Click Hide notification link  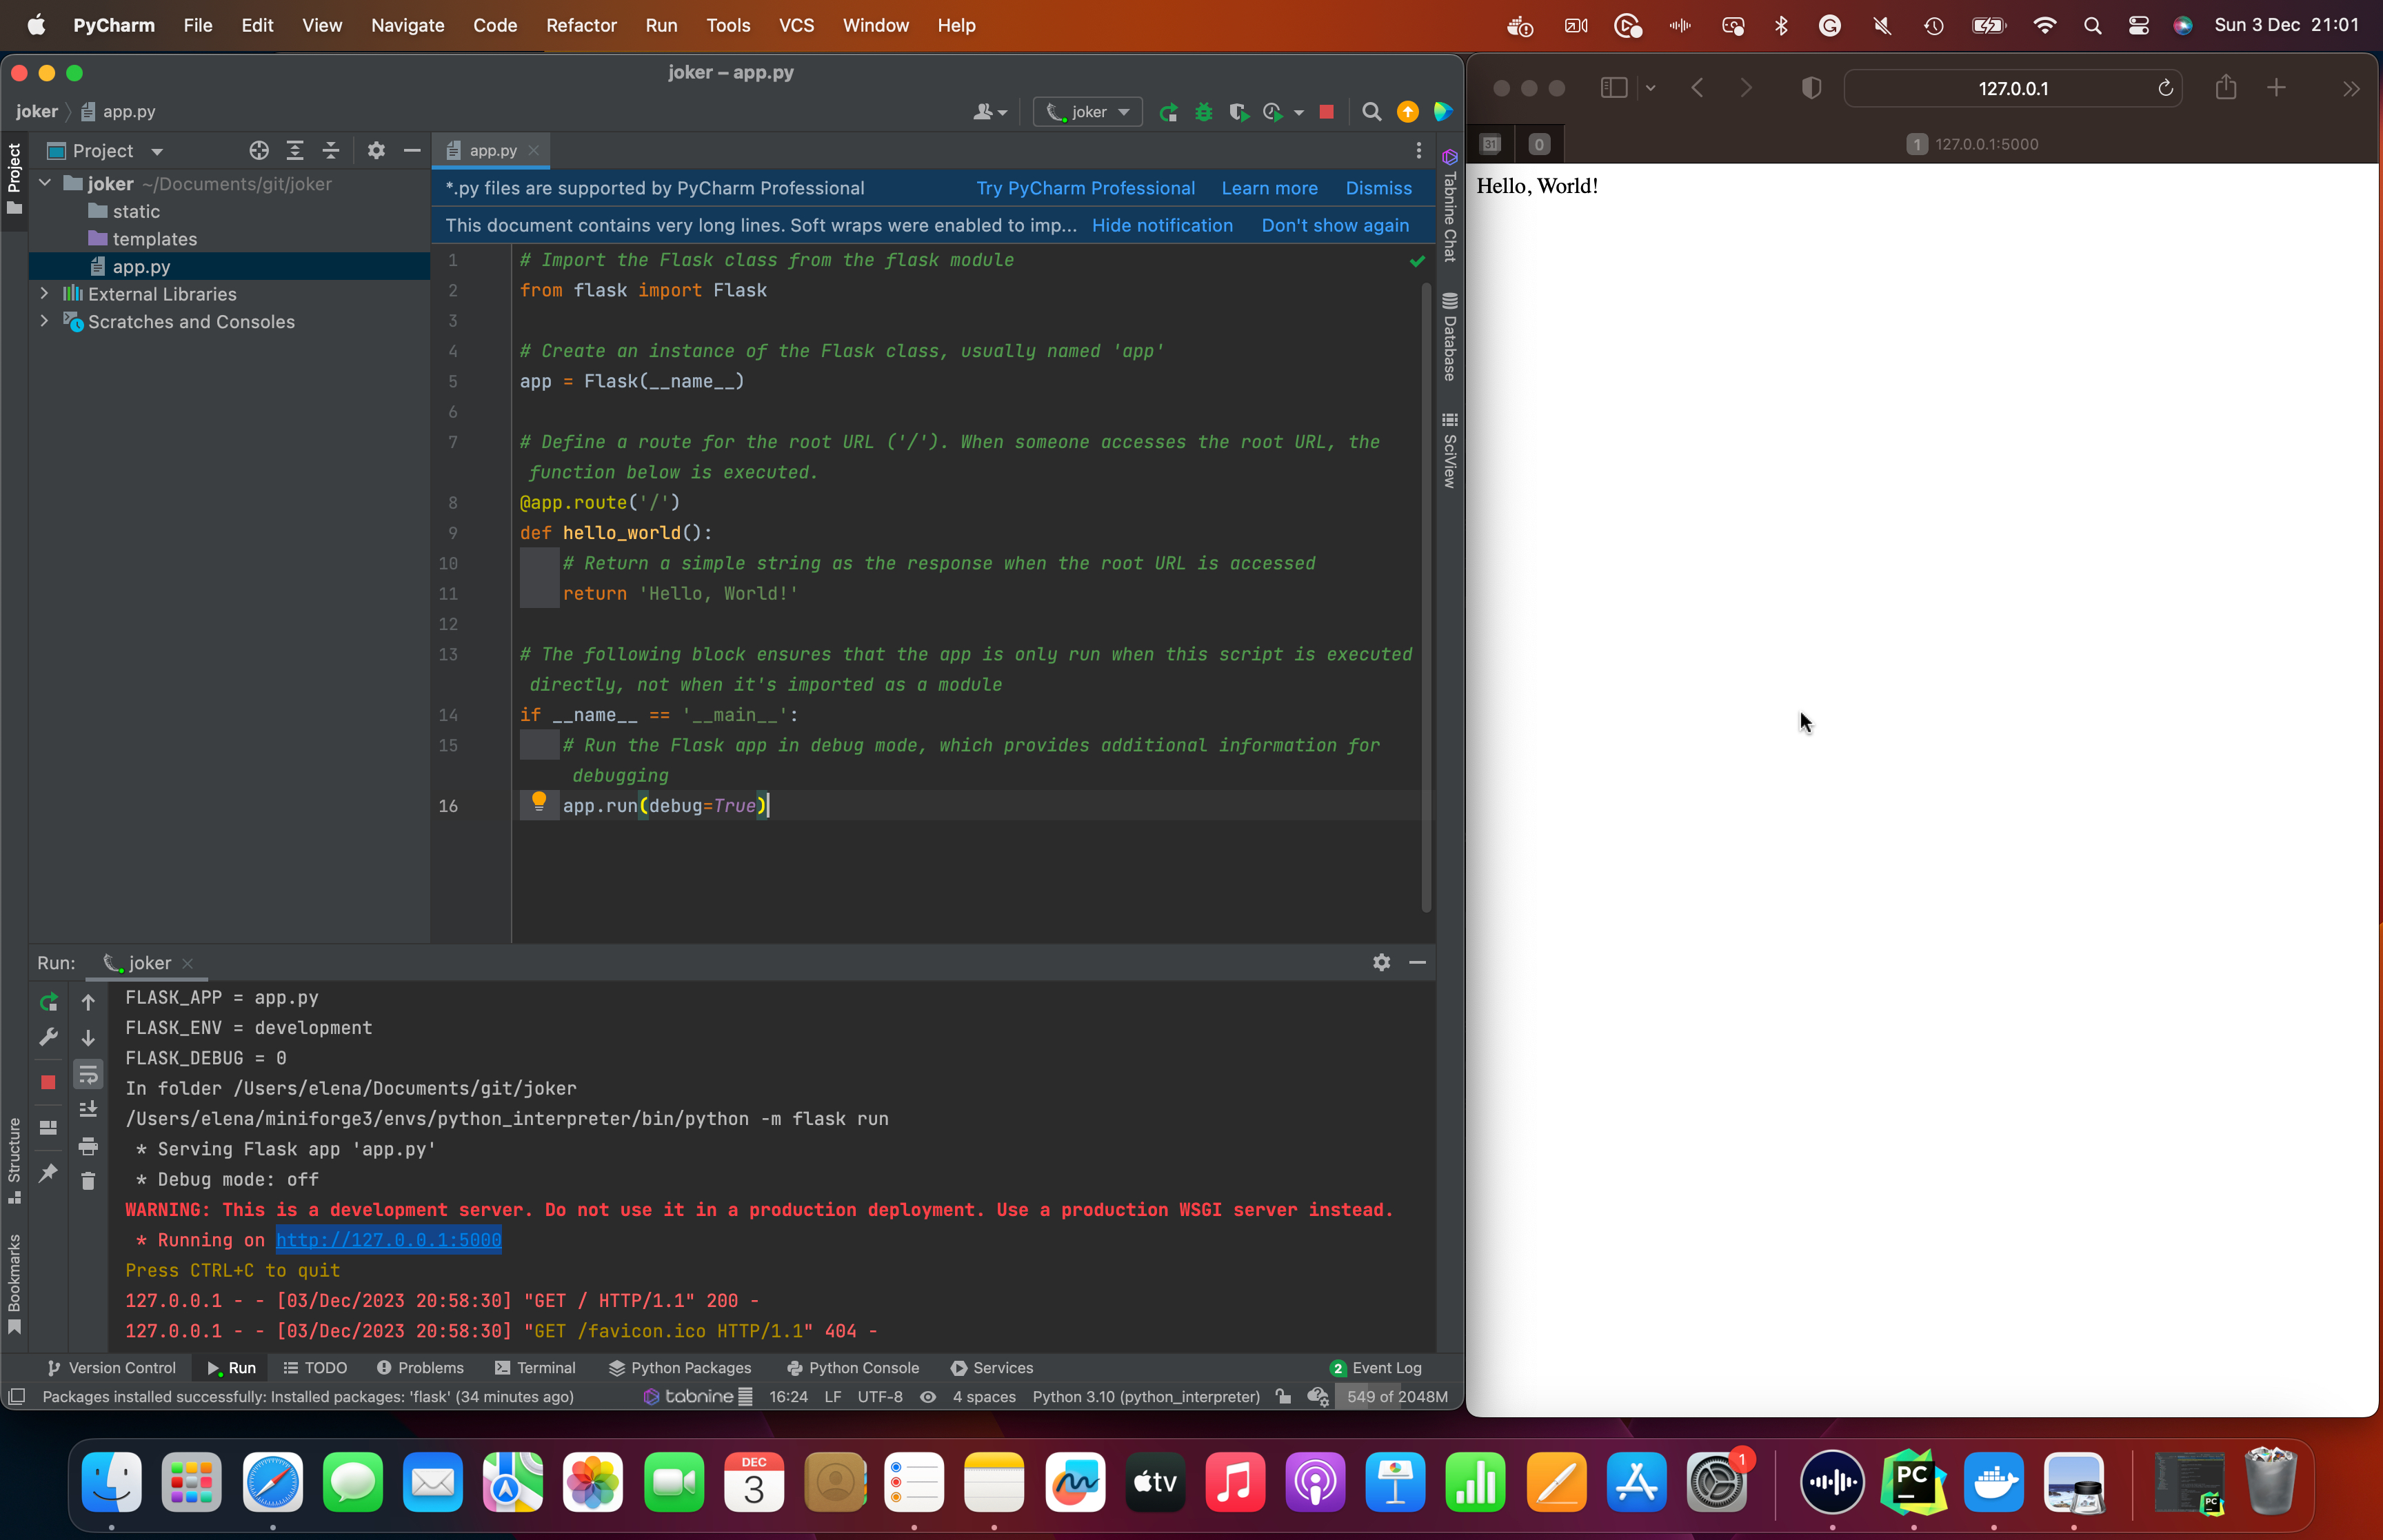coord(1162,225)
